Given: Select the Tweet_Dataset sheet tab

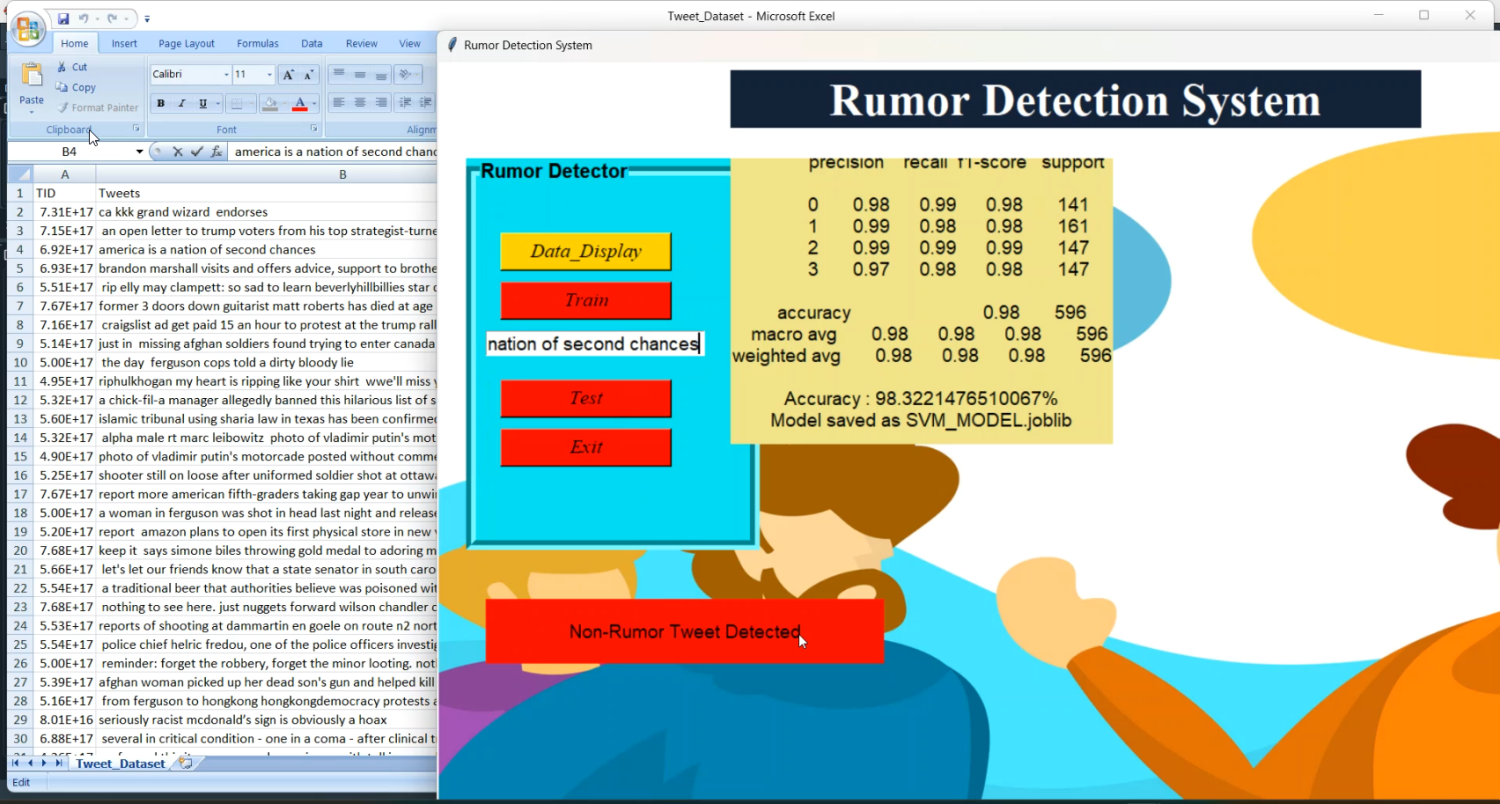Looking at the screenshot, I should click(x=119, y=763).
